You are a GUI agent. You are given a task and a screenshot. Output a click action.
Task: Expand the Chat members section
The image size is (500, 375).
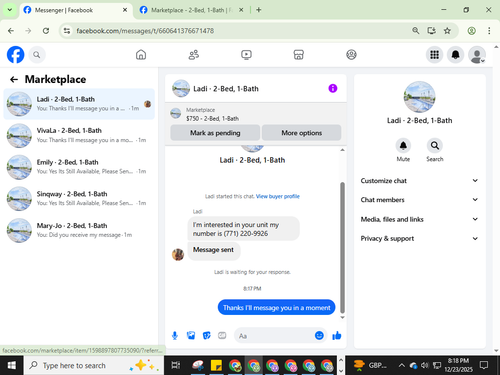coord(419,200)
